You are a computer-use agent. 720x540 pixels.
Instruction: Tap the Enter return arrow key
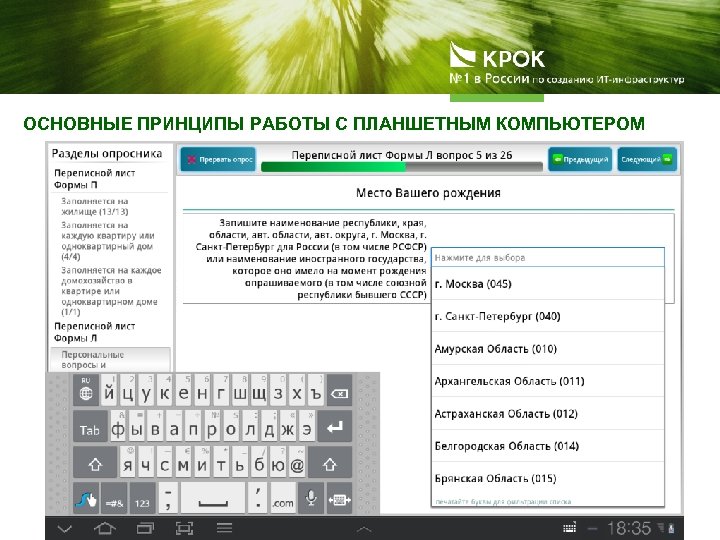tap(335, 427)
